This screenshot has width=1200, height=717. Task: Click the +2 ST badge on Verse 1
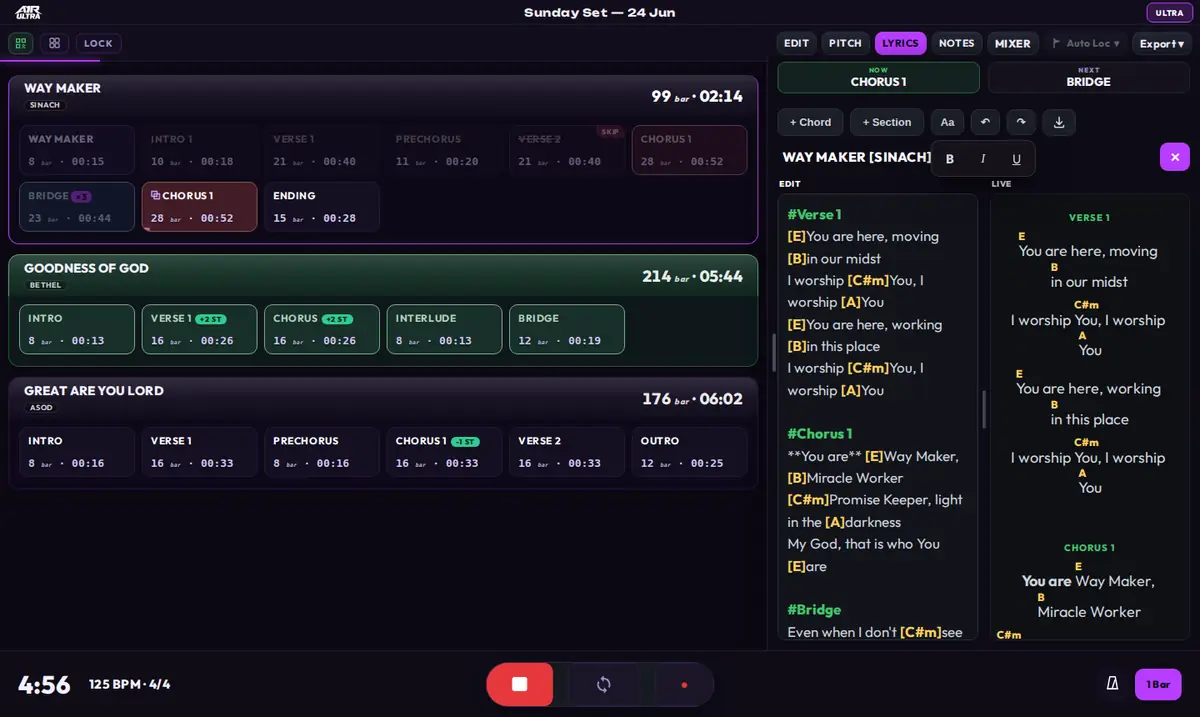pyautogui.click(x=211, y=319)
